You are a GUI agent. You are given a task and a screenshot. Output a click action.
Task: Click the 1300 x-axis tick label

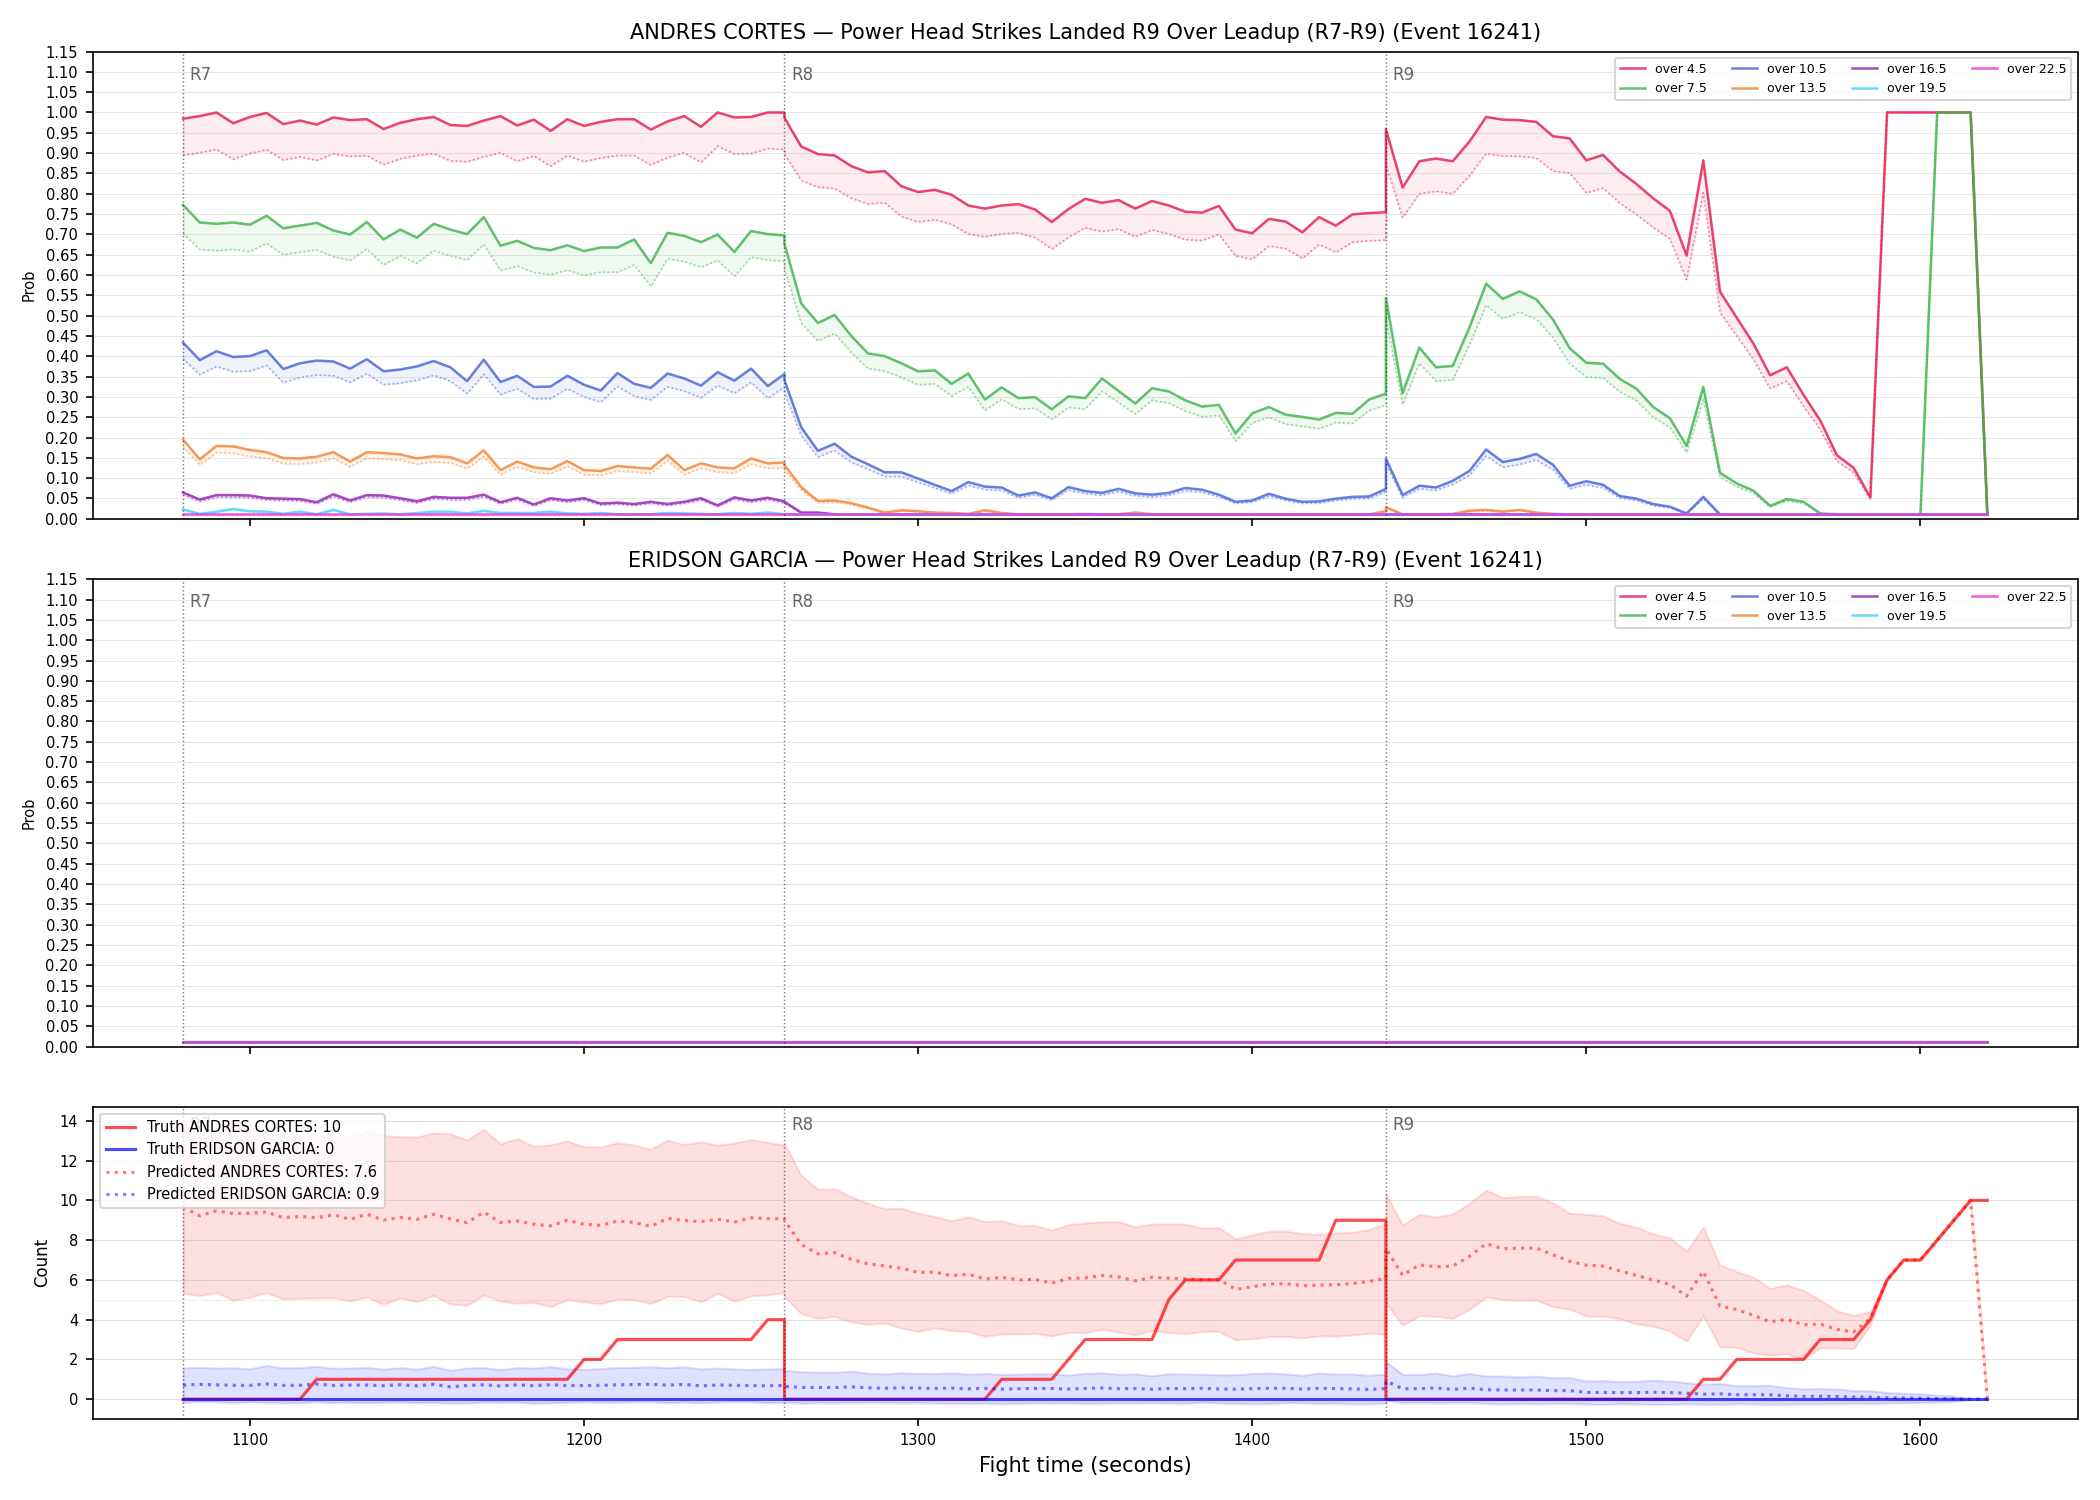[x=918, y=1440]
